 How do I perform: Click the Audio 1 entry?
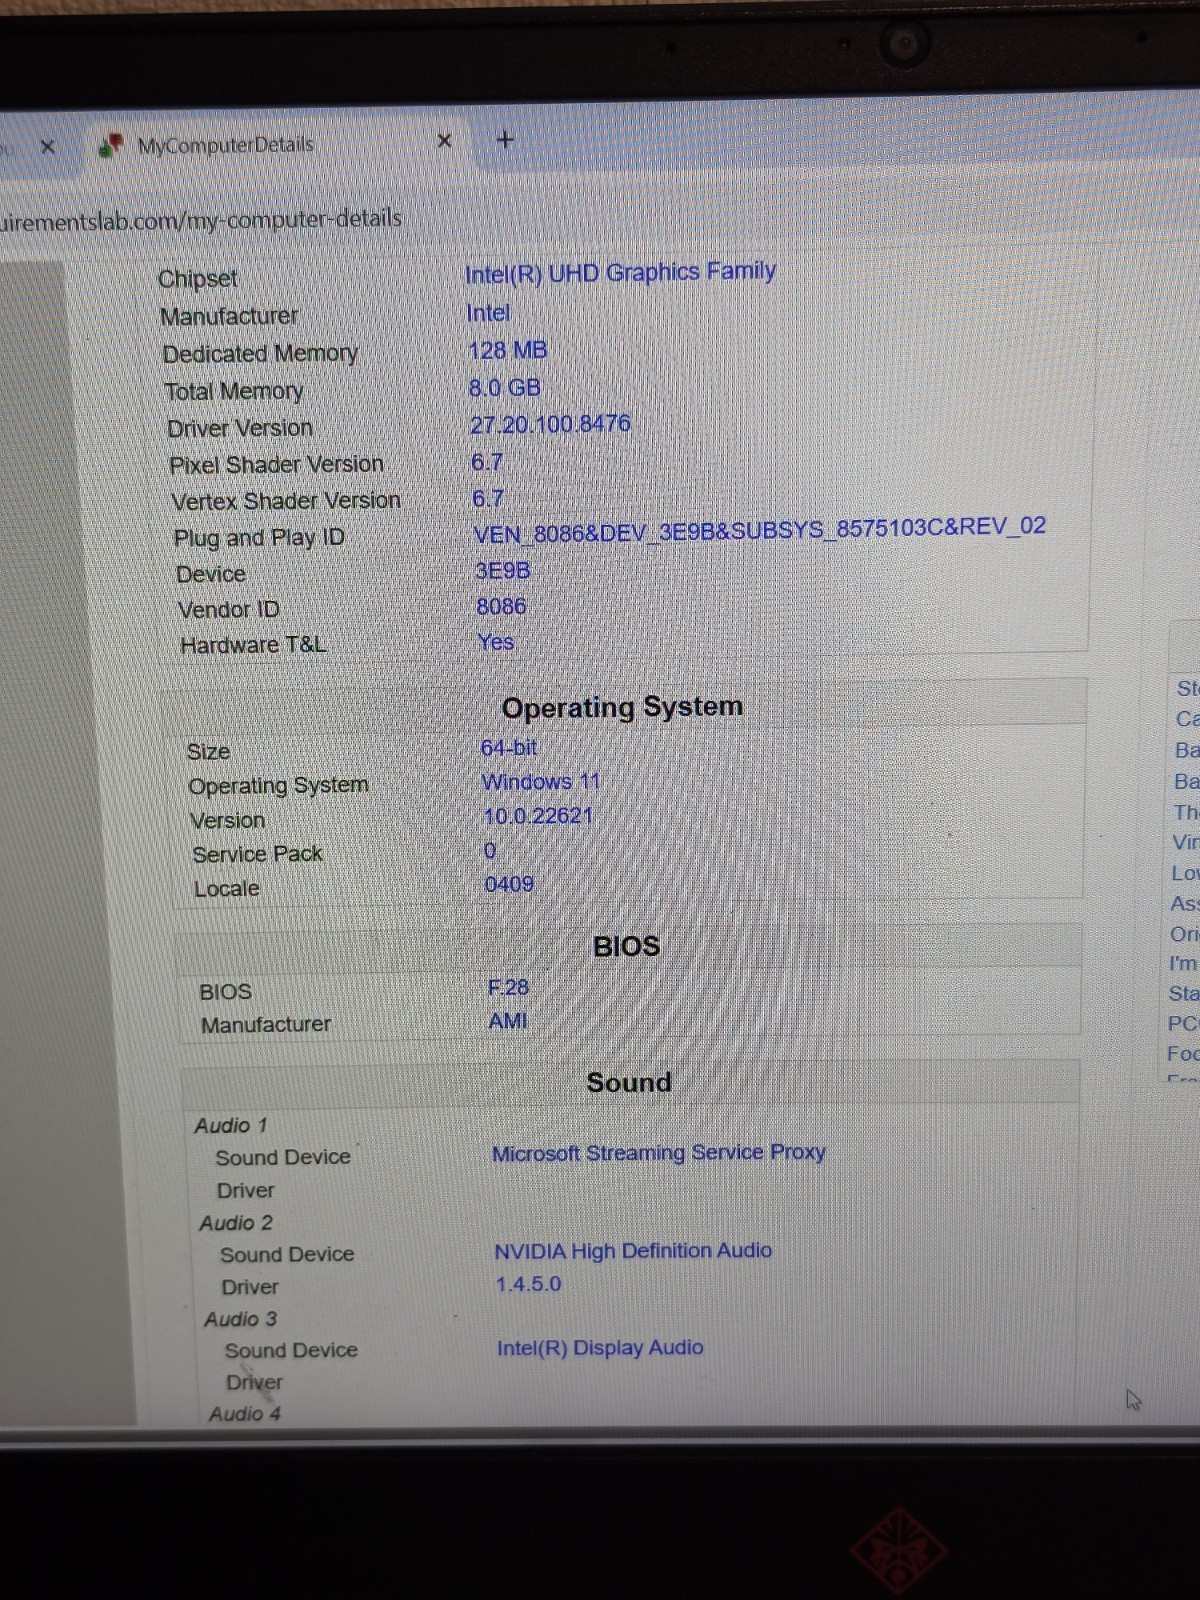click(231, 1126)
